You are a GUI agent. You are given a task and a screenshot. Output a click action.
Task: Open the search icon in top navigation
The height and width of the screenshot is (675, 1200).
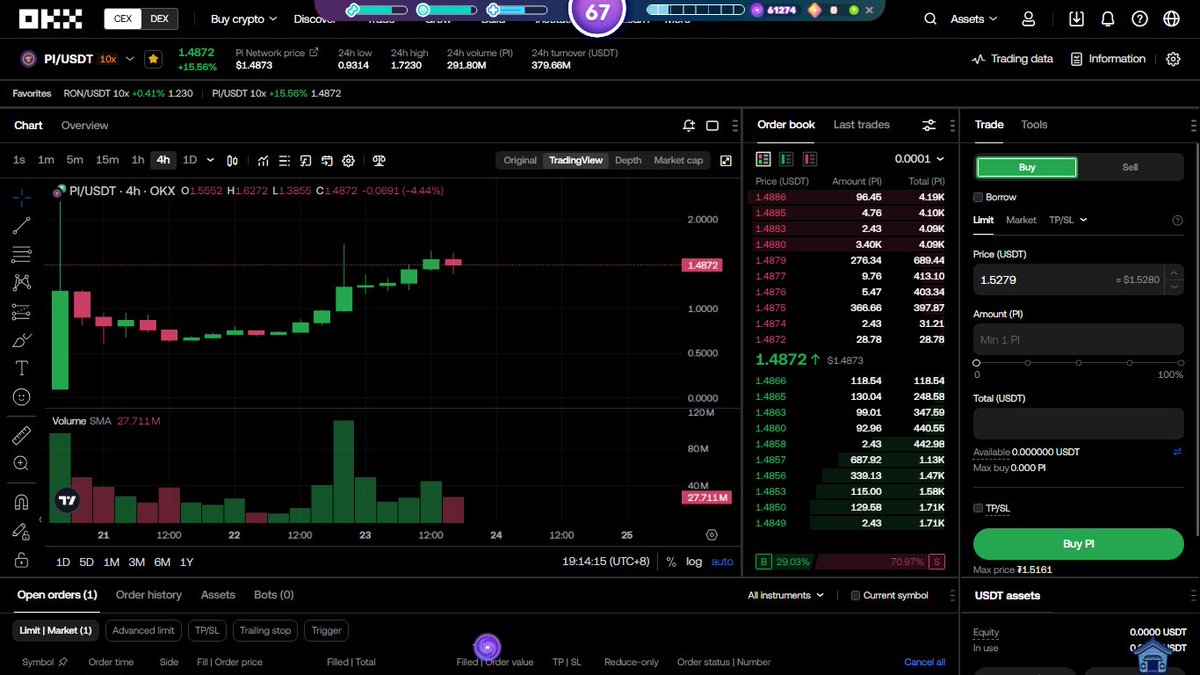coord(931,19)
